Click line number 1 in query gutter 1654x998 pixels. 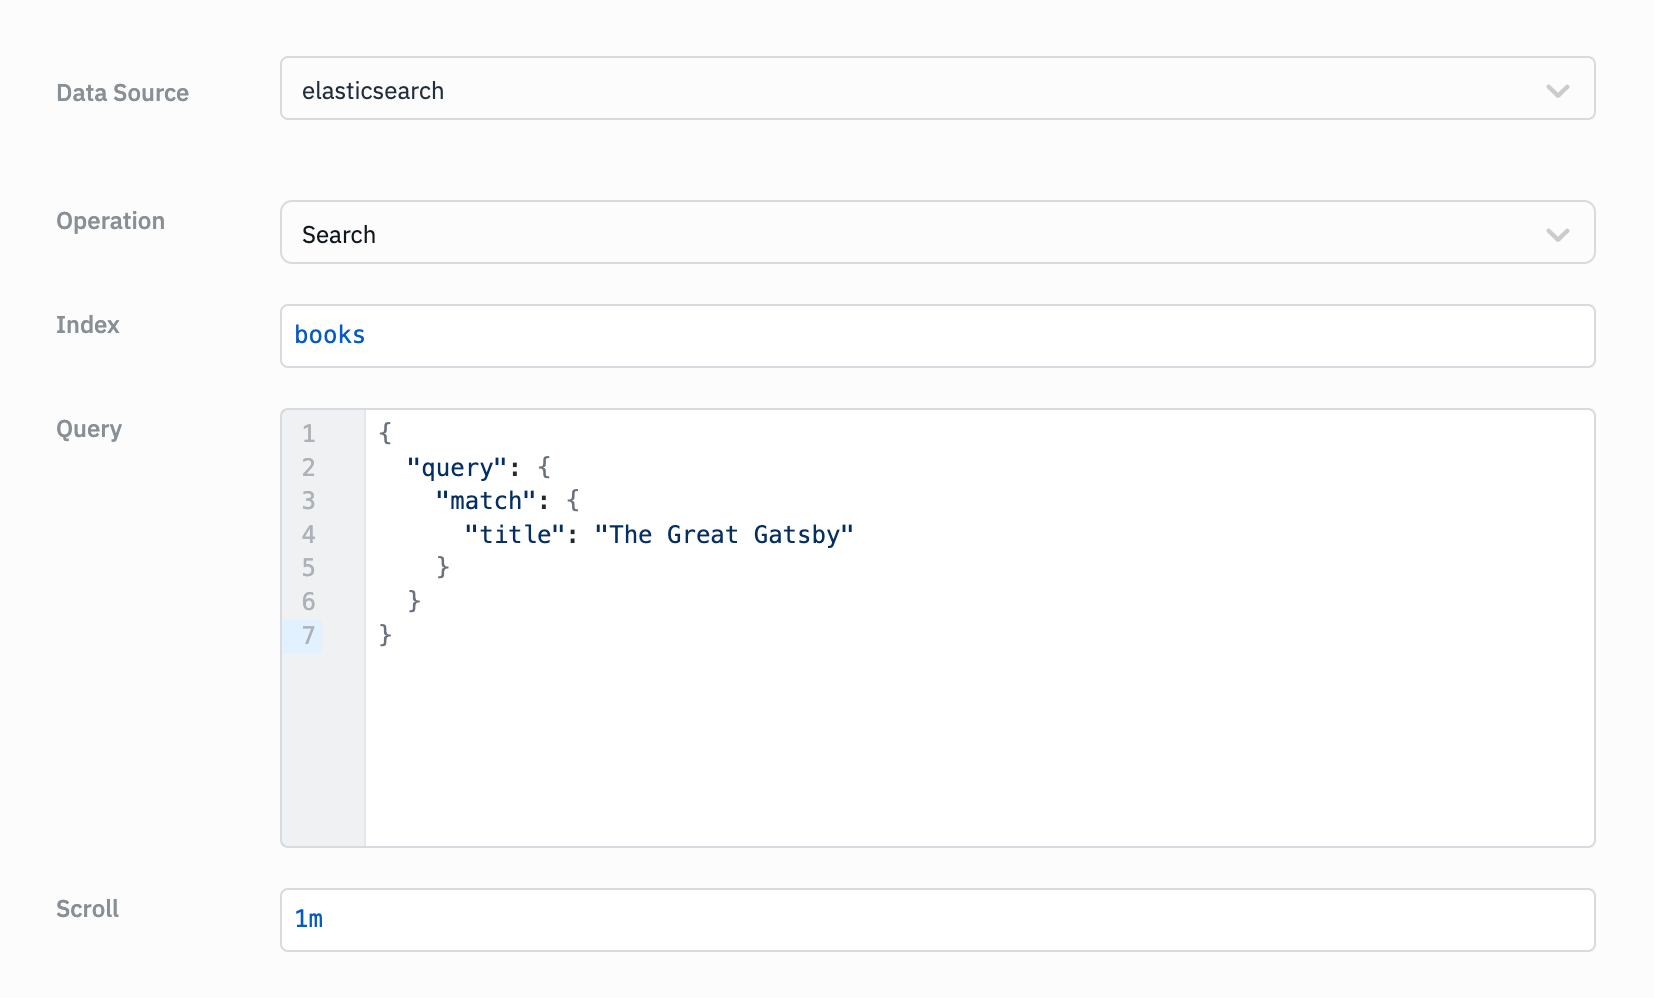308,434
